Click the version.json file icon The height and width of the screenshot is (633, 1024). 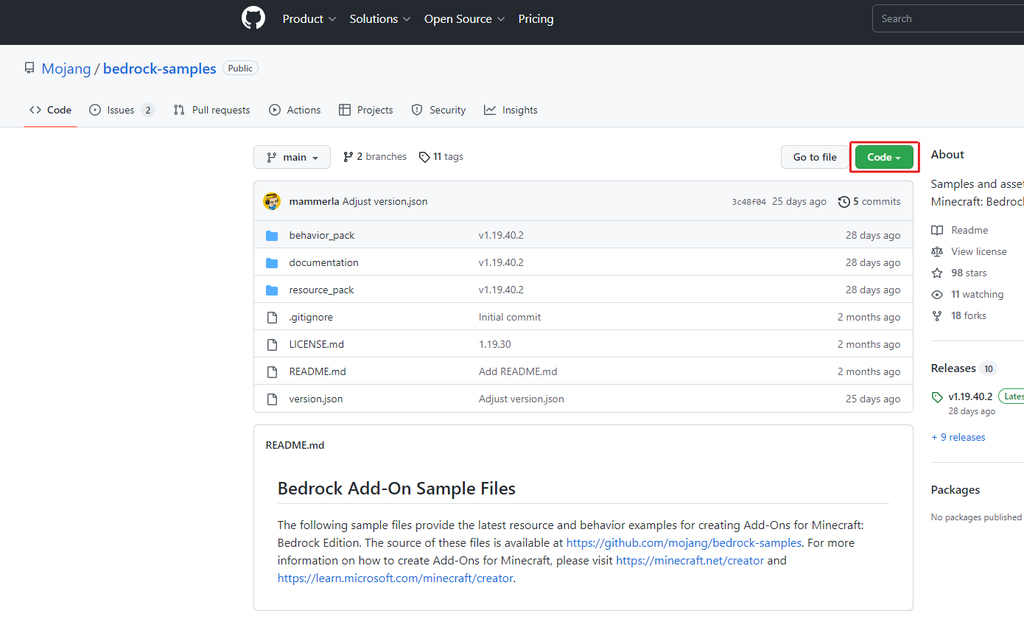[272, 399]
